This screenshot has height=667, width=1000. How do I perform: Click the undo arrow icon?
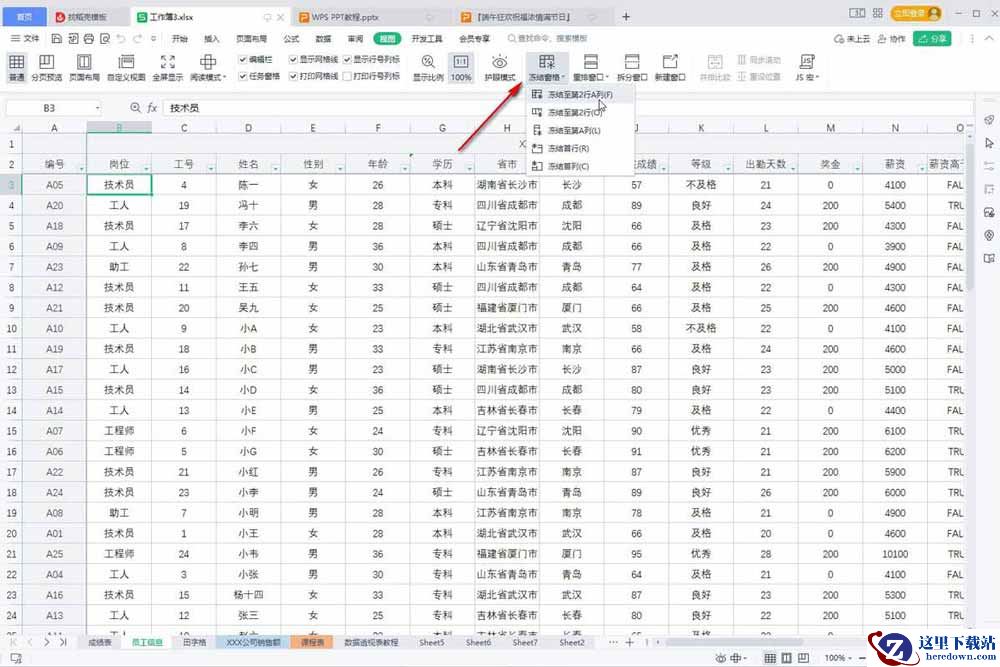[x=121, y=39]
